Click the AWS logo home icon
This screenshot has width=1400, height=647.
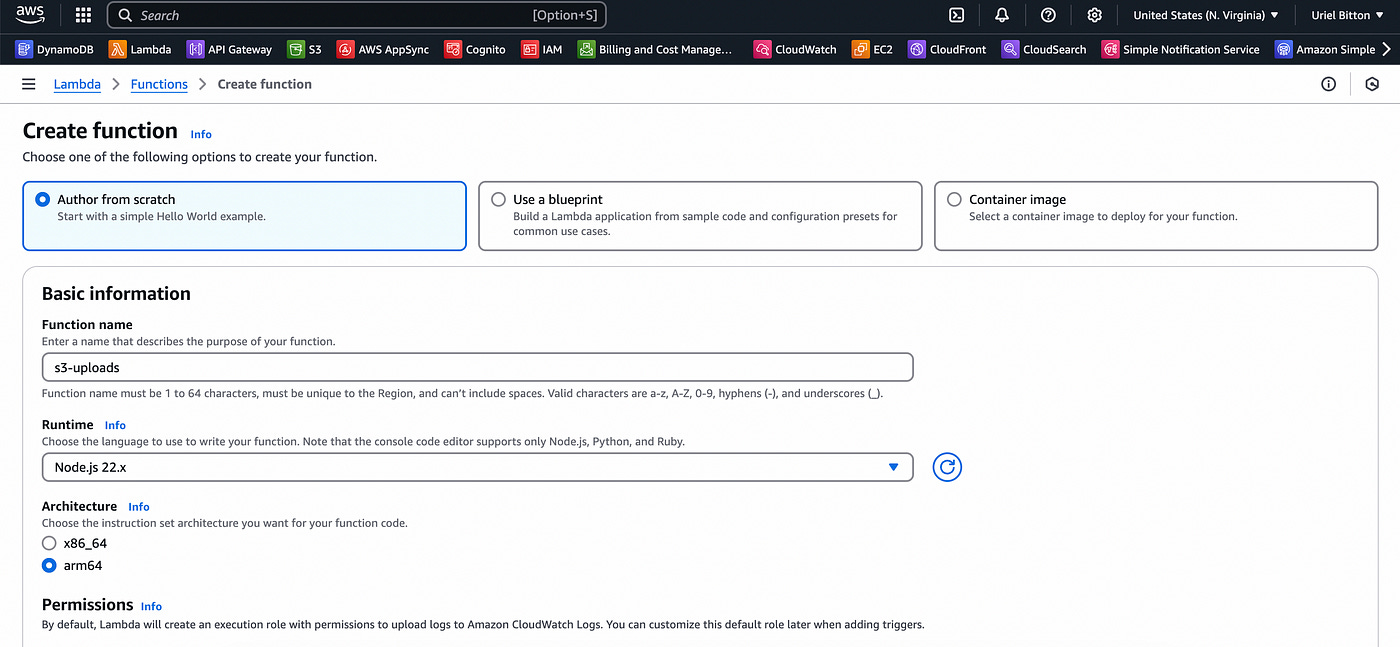pyautogui.click(x=29, y=15)
